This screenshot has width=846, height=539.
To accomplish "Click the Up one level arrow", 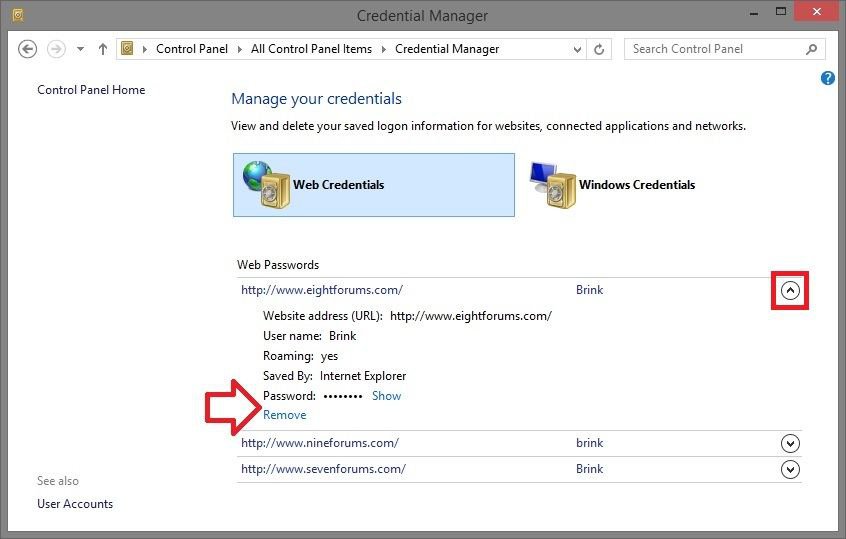I will pos(103,49).
